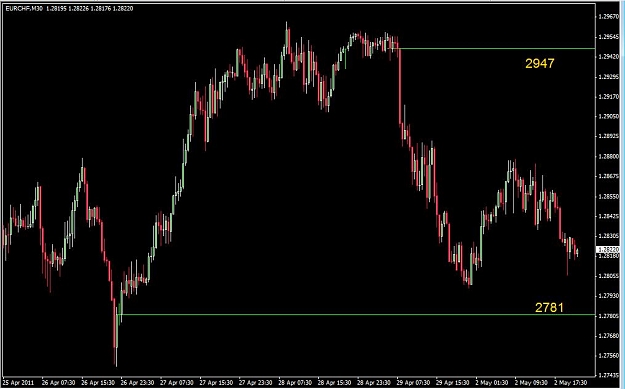The height and width of the screenshot is (389, 625).
Task: Click the 1.29420 price axis label
Action: pos(609,57)
